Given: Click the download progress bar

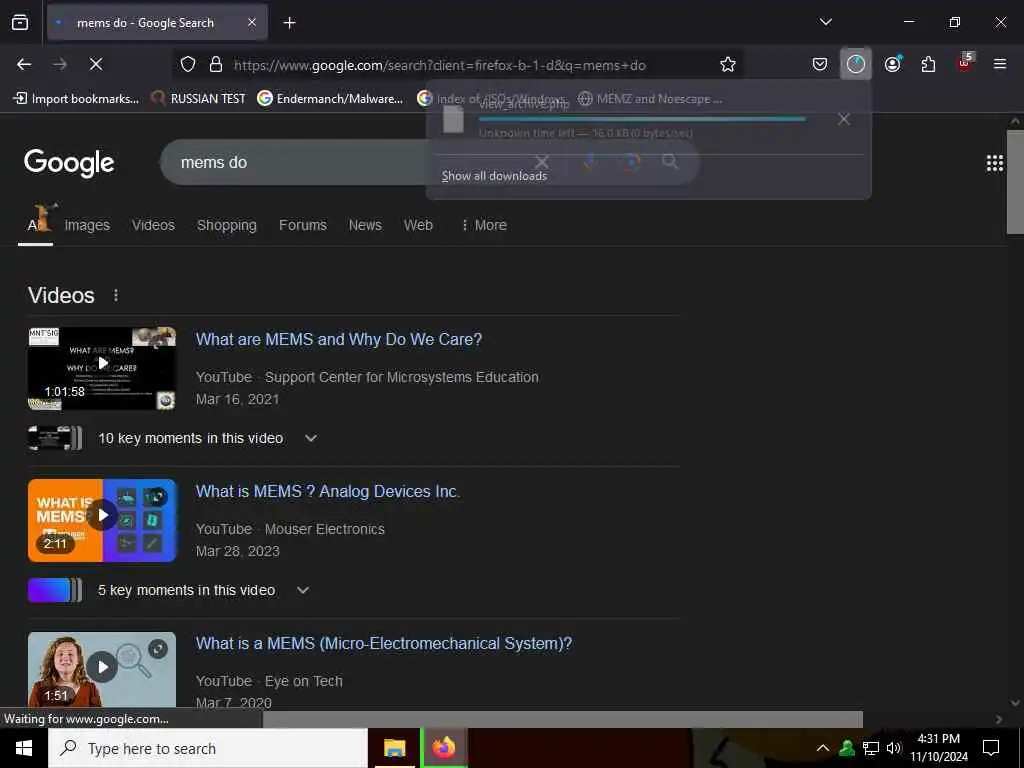Looking at the screenshot, I should [642, 119].
